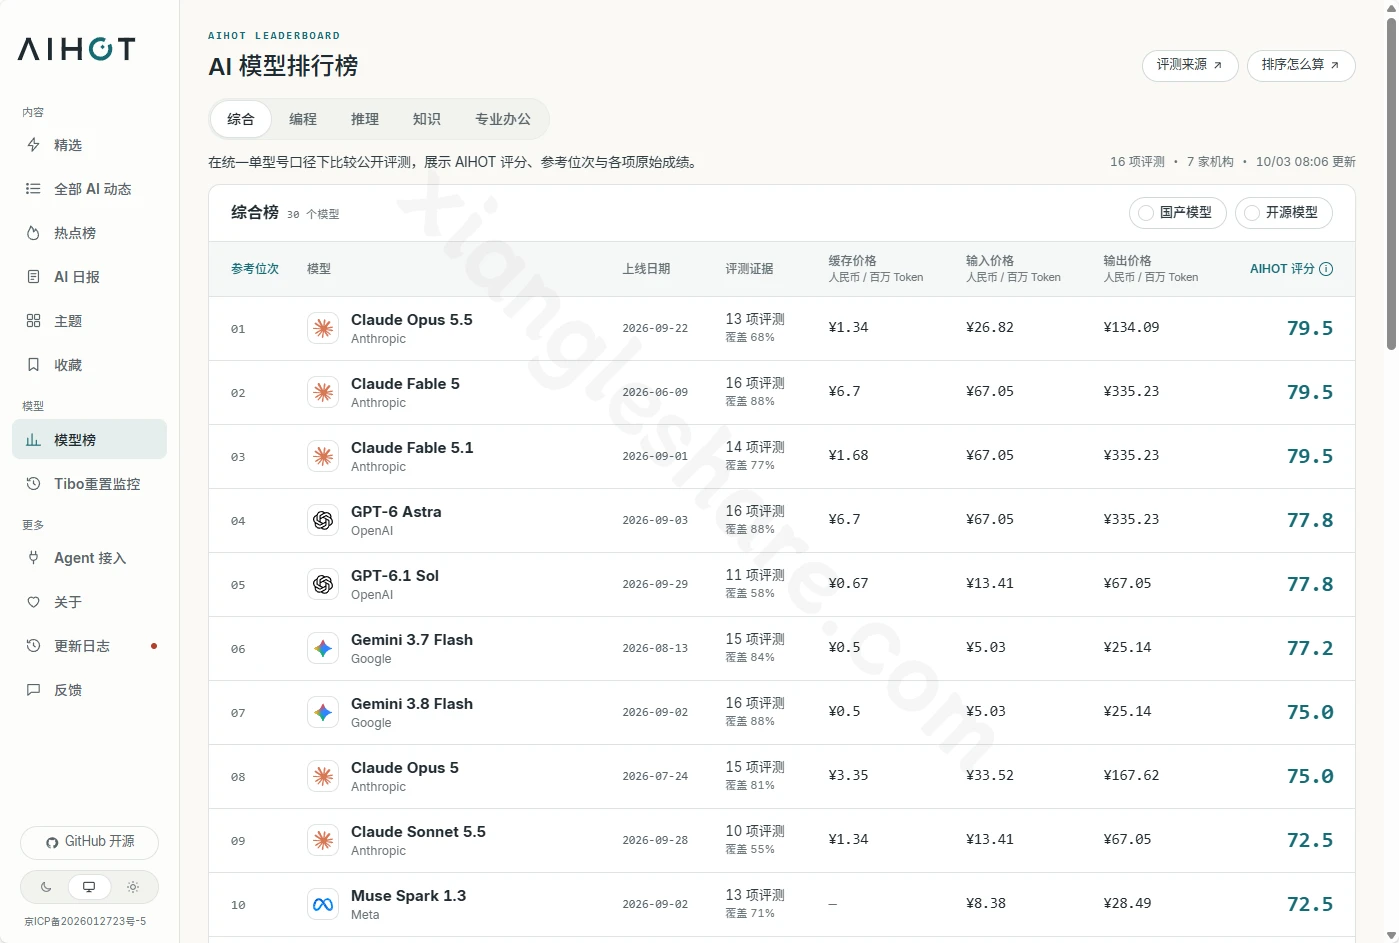
Task: Click the 77.2 score for Gemini 3.7 Flash
Action: tap(1310, 648)
